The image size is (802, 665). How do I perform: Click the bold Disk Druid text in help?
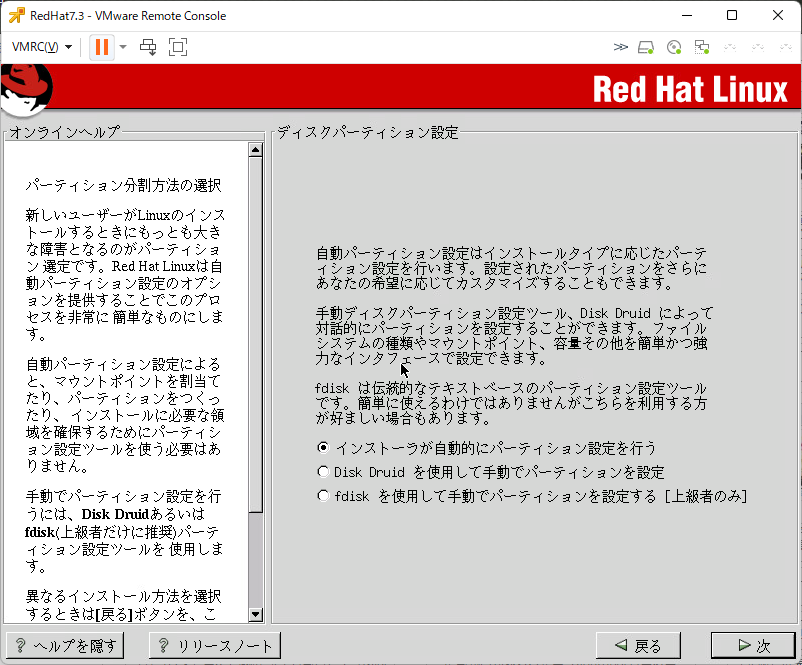point(115,514)
